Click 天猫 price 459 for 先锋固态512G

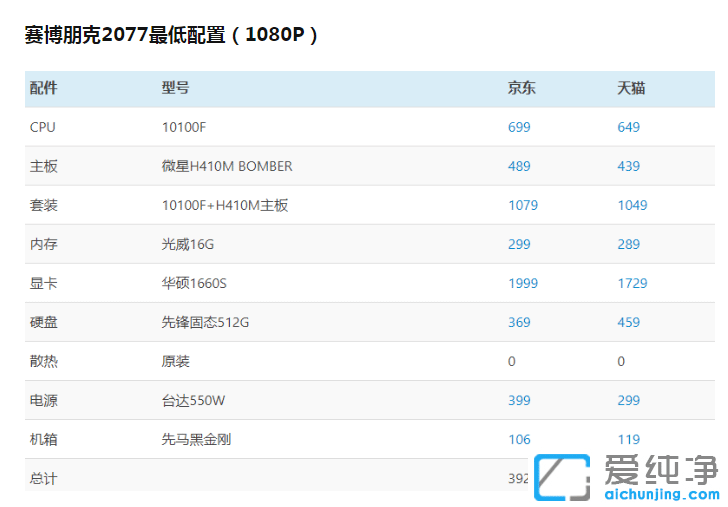click(628, 322)
